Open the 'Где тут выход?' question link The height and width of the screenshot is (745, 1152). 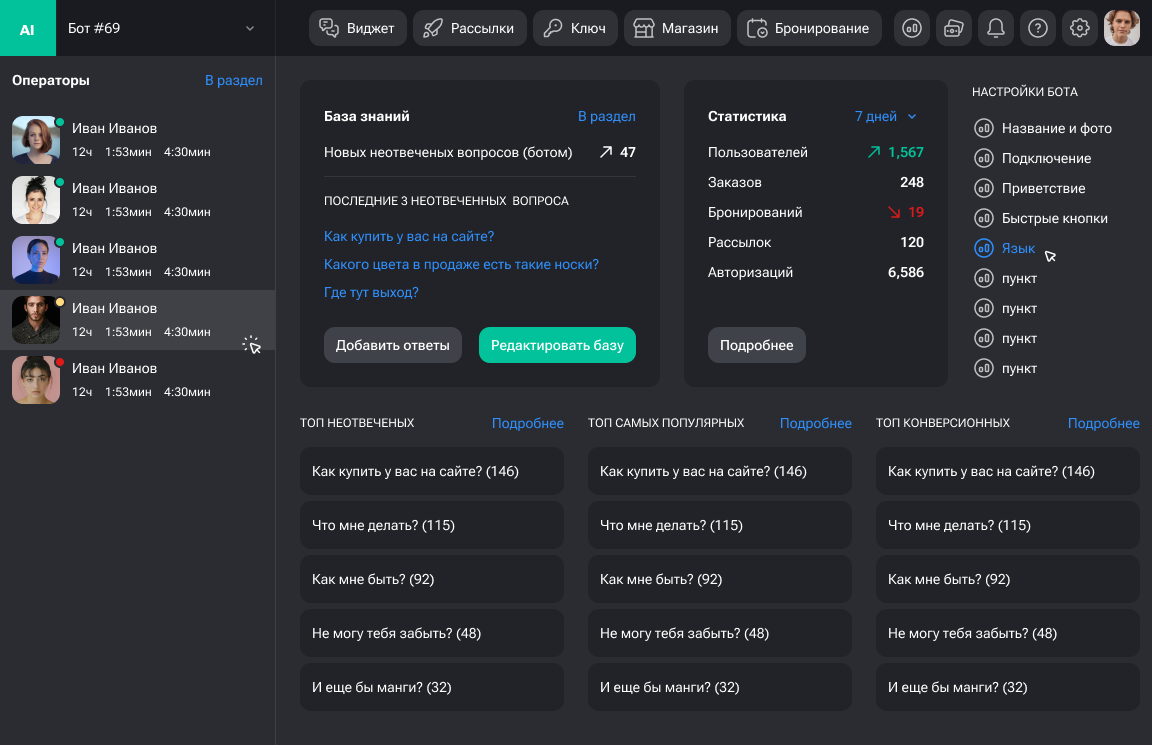(371, 292)
